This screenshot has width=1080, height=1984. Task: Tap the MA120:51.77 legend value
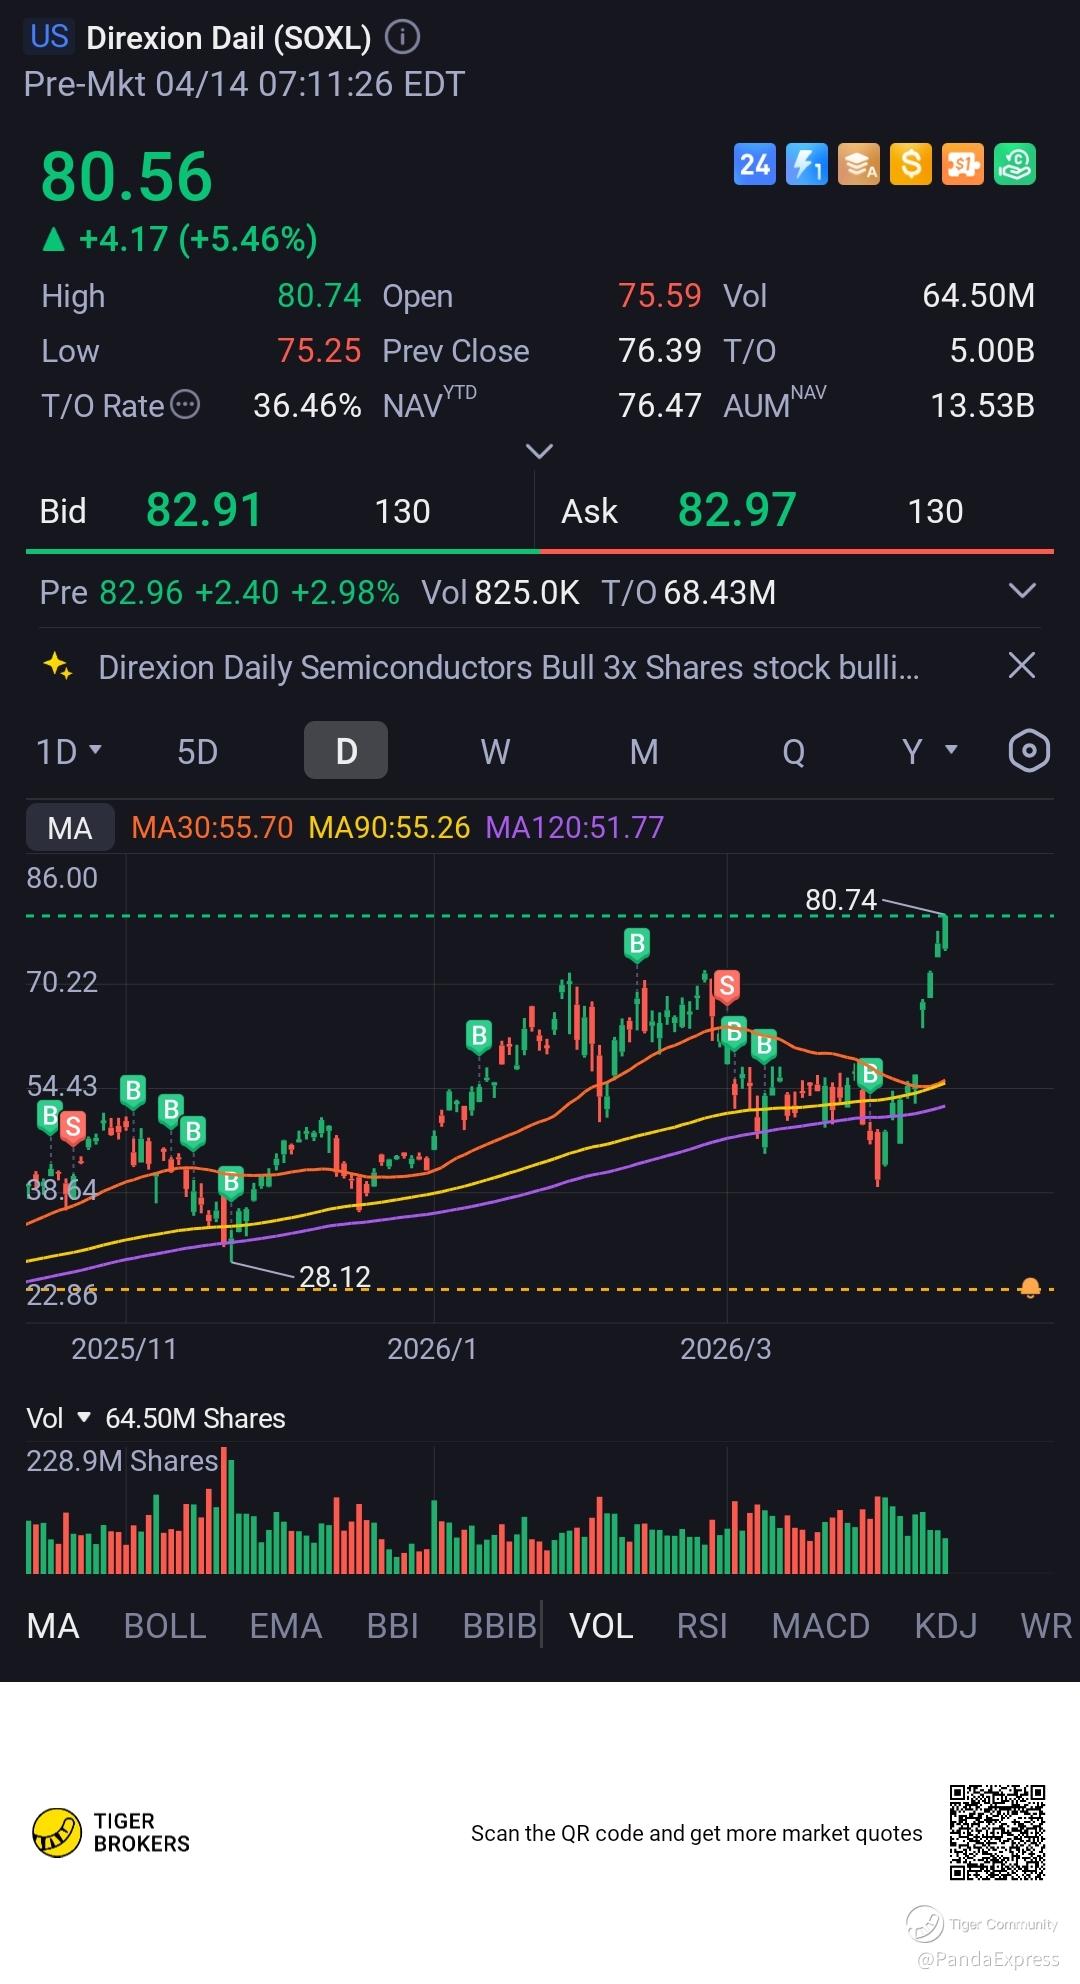tap(574, 827)
